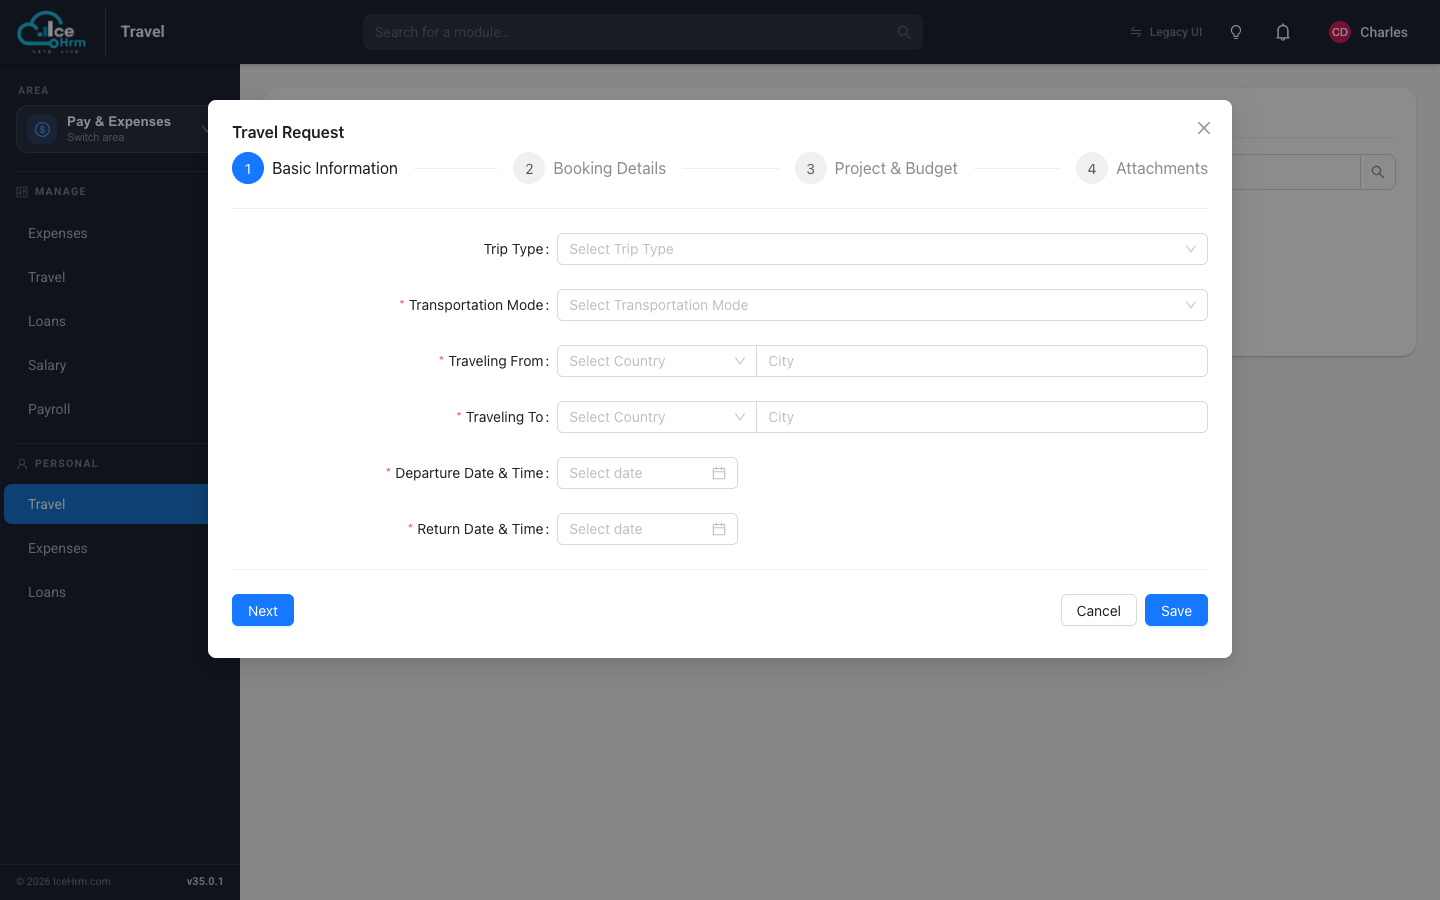Click the v35.0.1 version label

(205, 881)
